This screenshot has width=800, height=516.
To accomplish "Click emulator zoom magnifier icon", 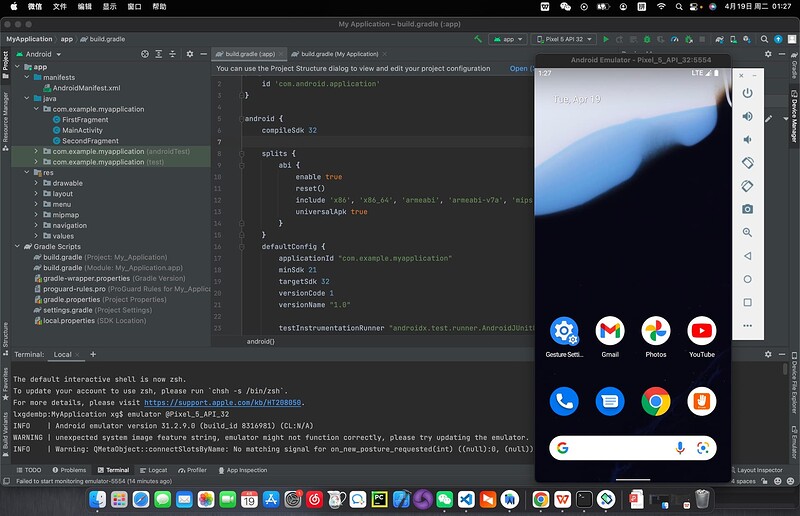I will point(747,232).
